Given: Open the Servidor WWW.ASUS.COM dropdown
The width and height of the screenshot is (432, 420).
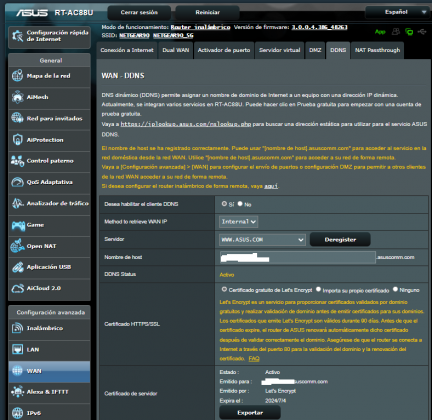Looking at the screenshot, I should pos(262,240).
